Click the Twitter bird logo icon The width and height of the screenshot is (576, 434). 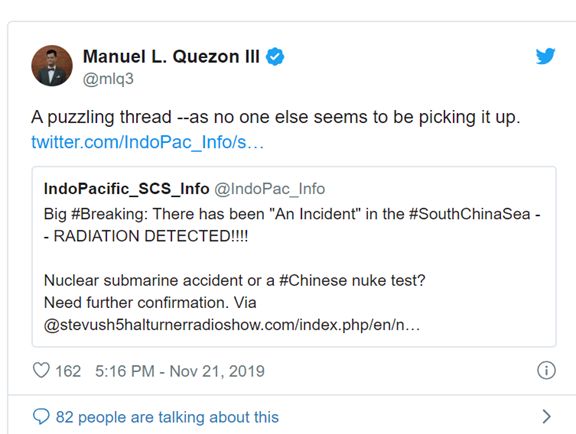point(545,56)
